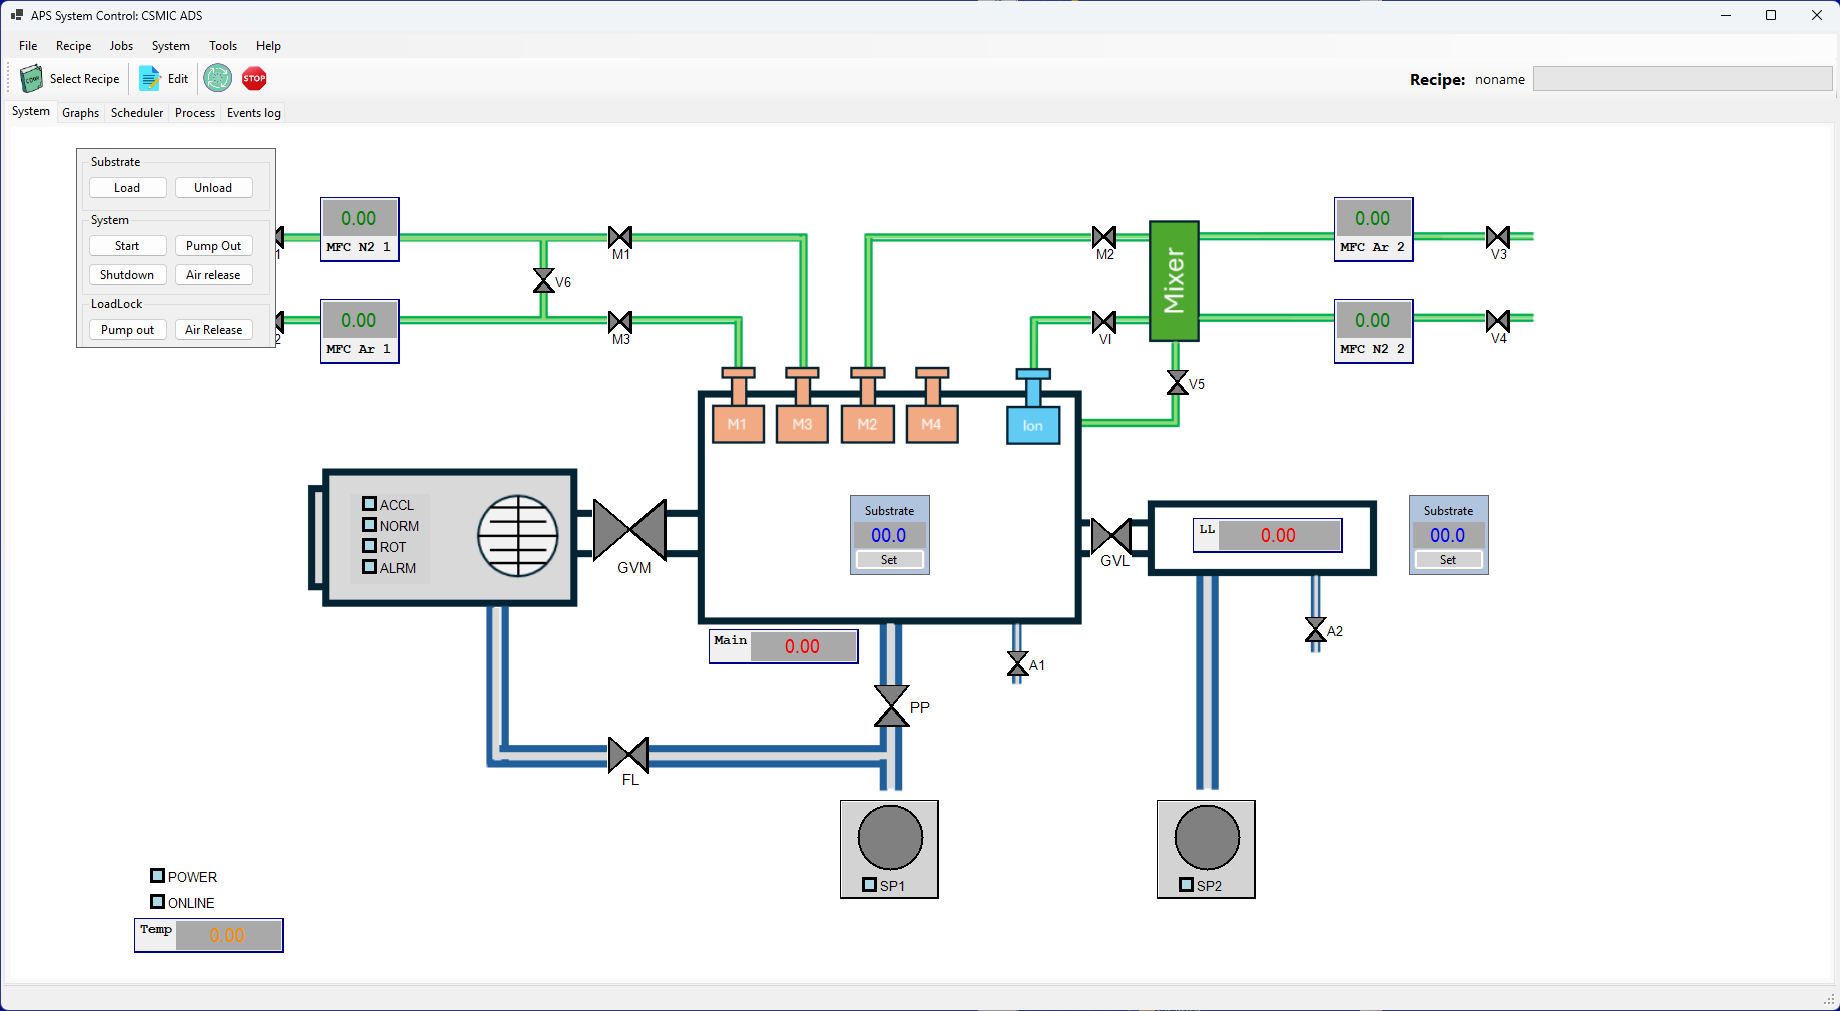Click the recipe name input field

pos(1682,78)
